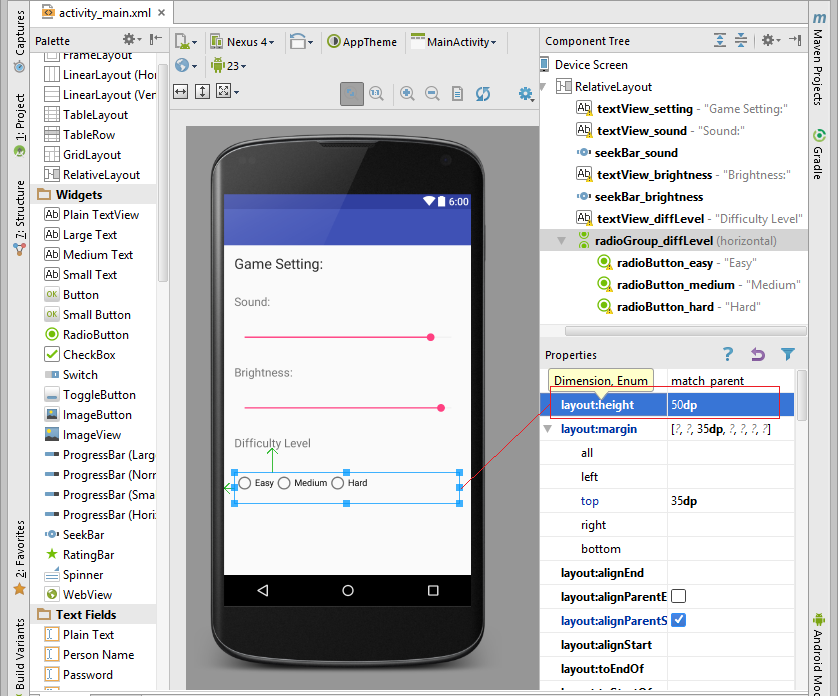Open the Structure tool window
The image size is (838, 696).
click(x=19, y=218)
